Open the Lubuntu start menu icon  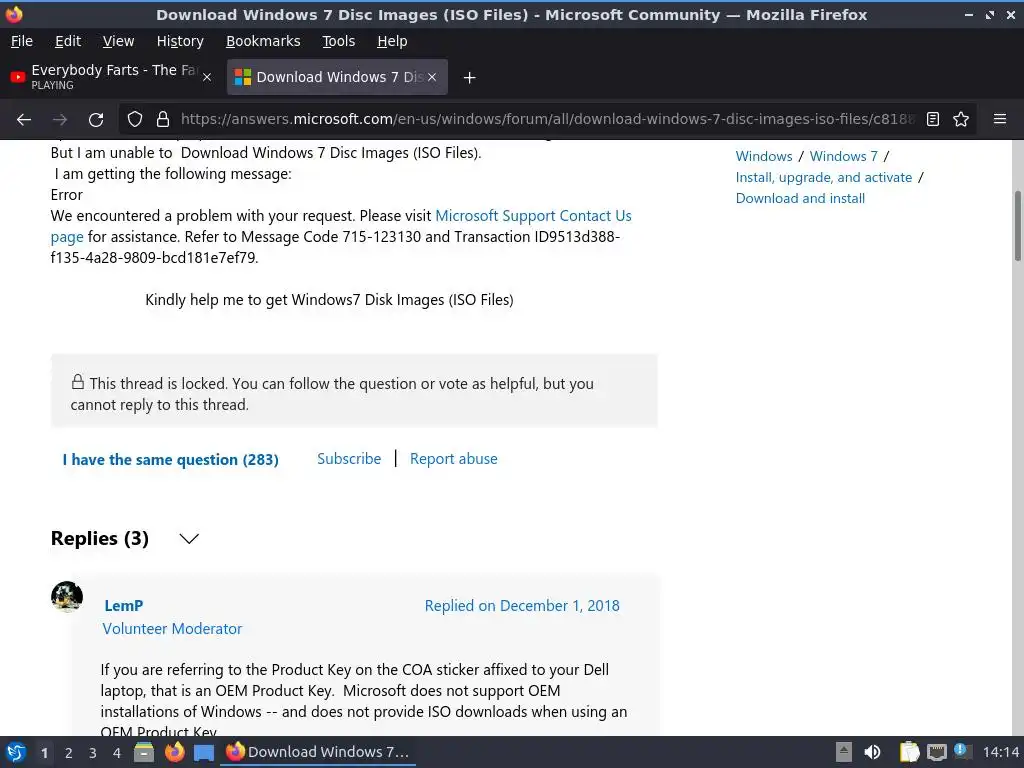click(x=16, y=753)
